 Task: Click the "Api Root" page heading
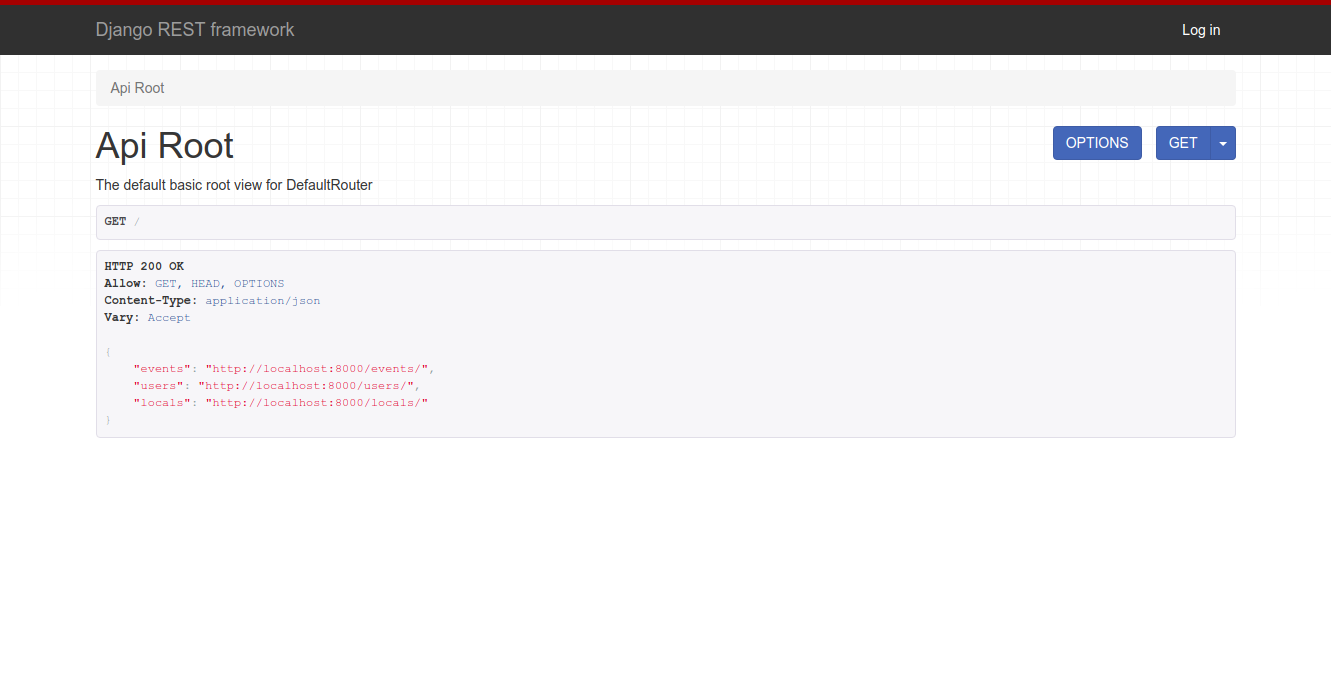pyautogui.click(x=165, y=146)
